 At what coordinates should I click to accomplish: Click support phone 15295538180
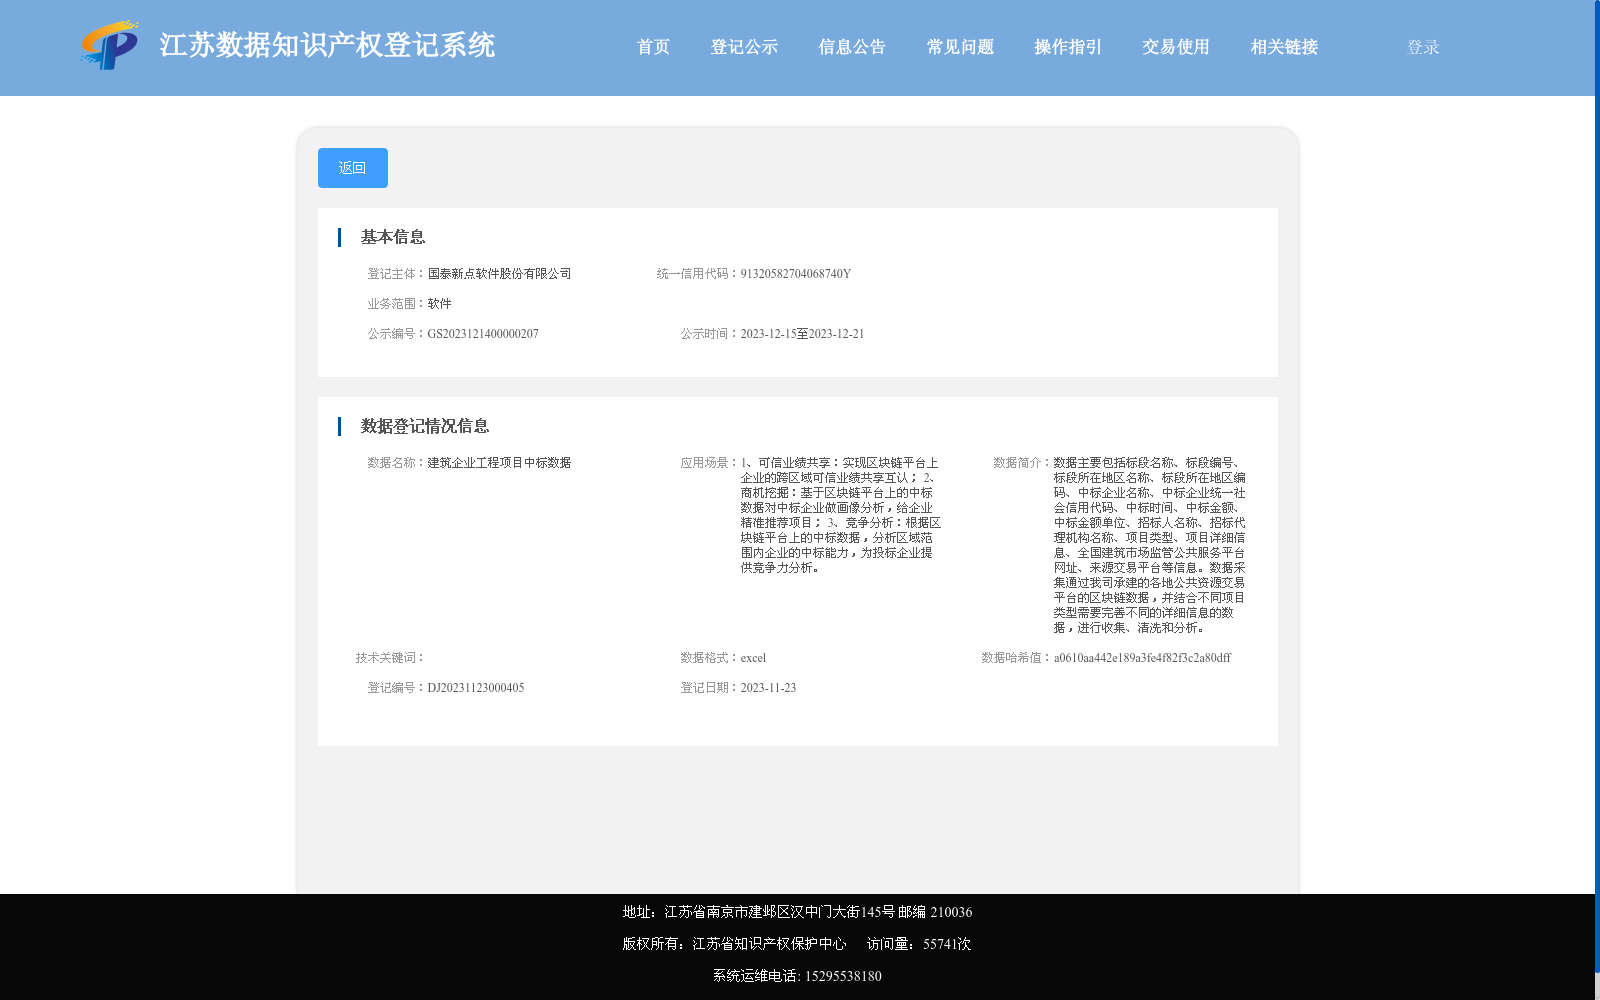point(843,976)
